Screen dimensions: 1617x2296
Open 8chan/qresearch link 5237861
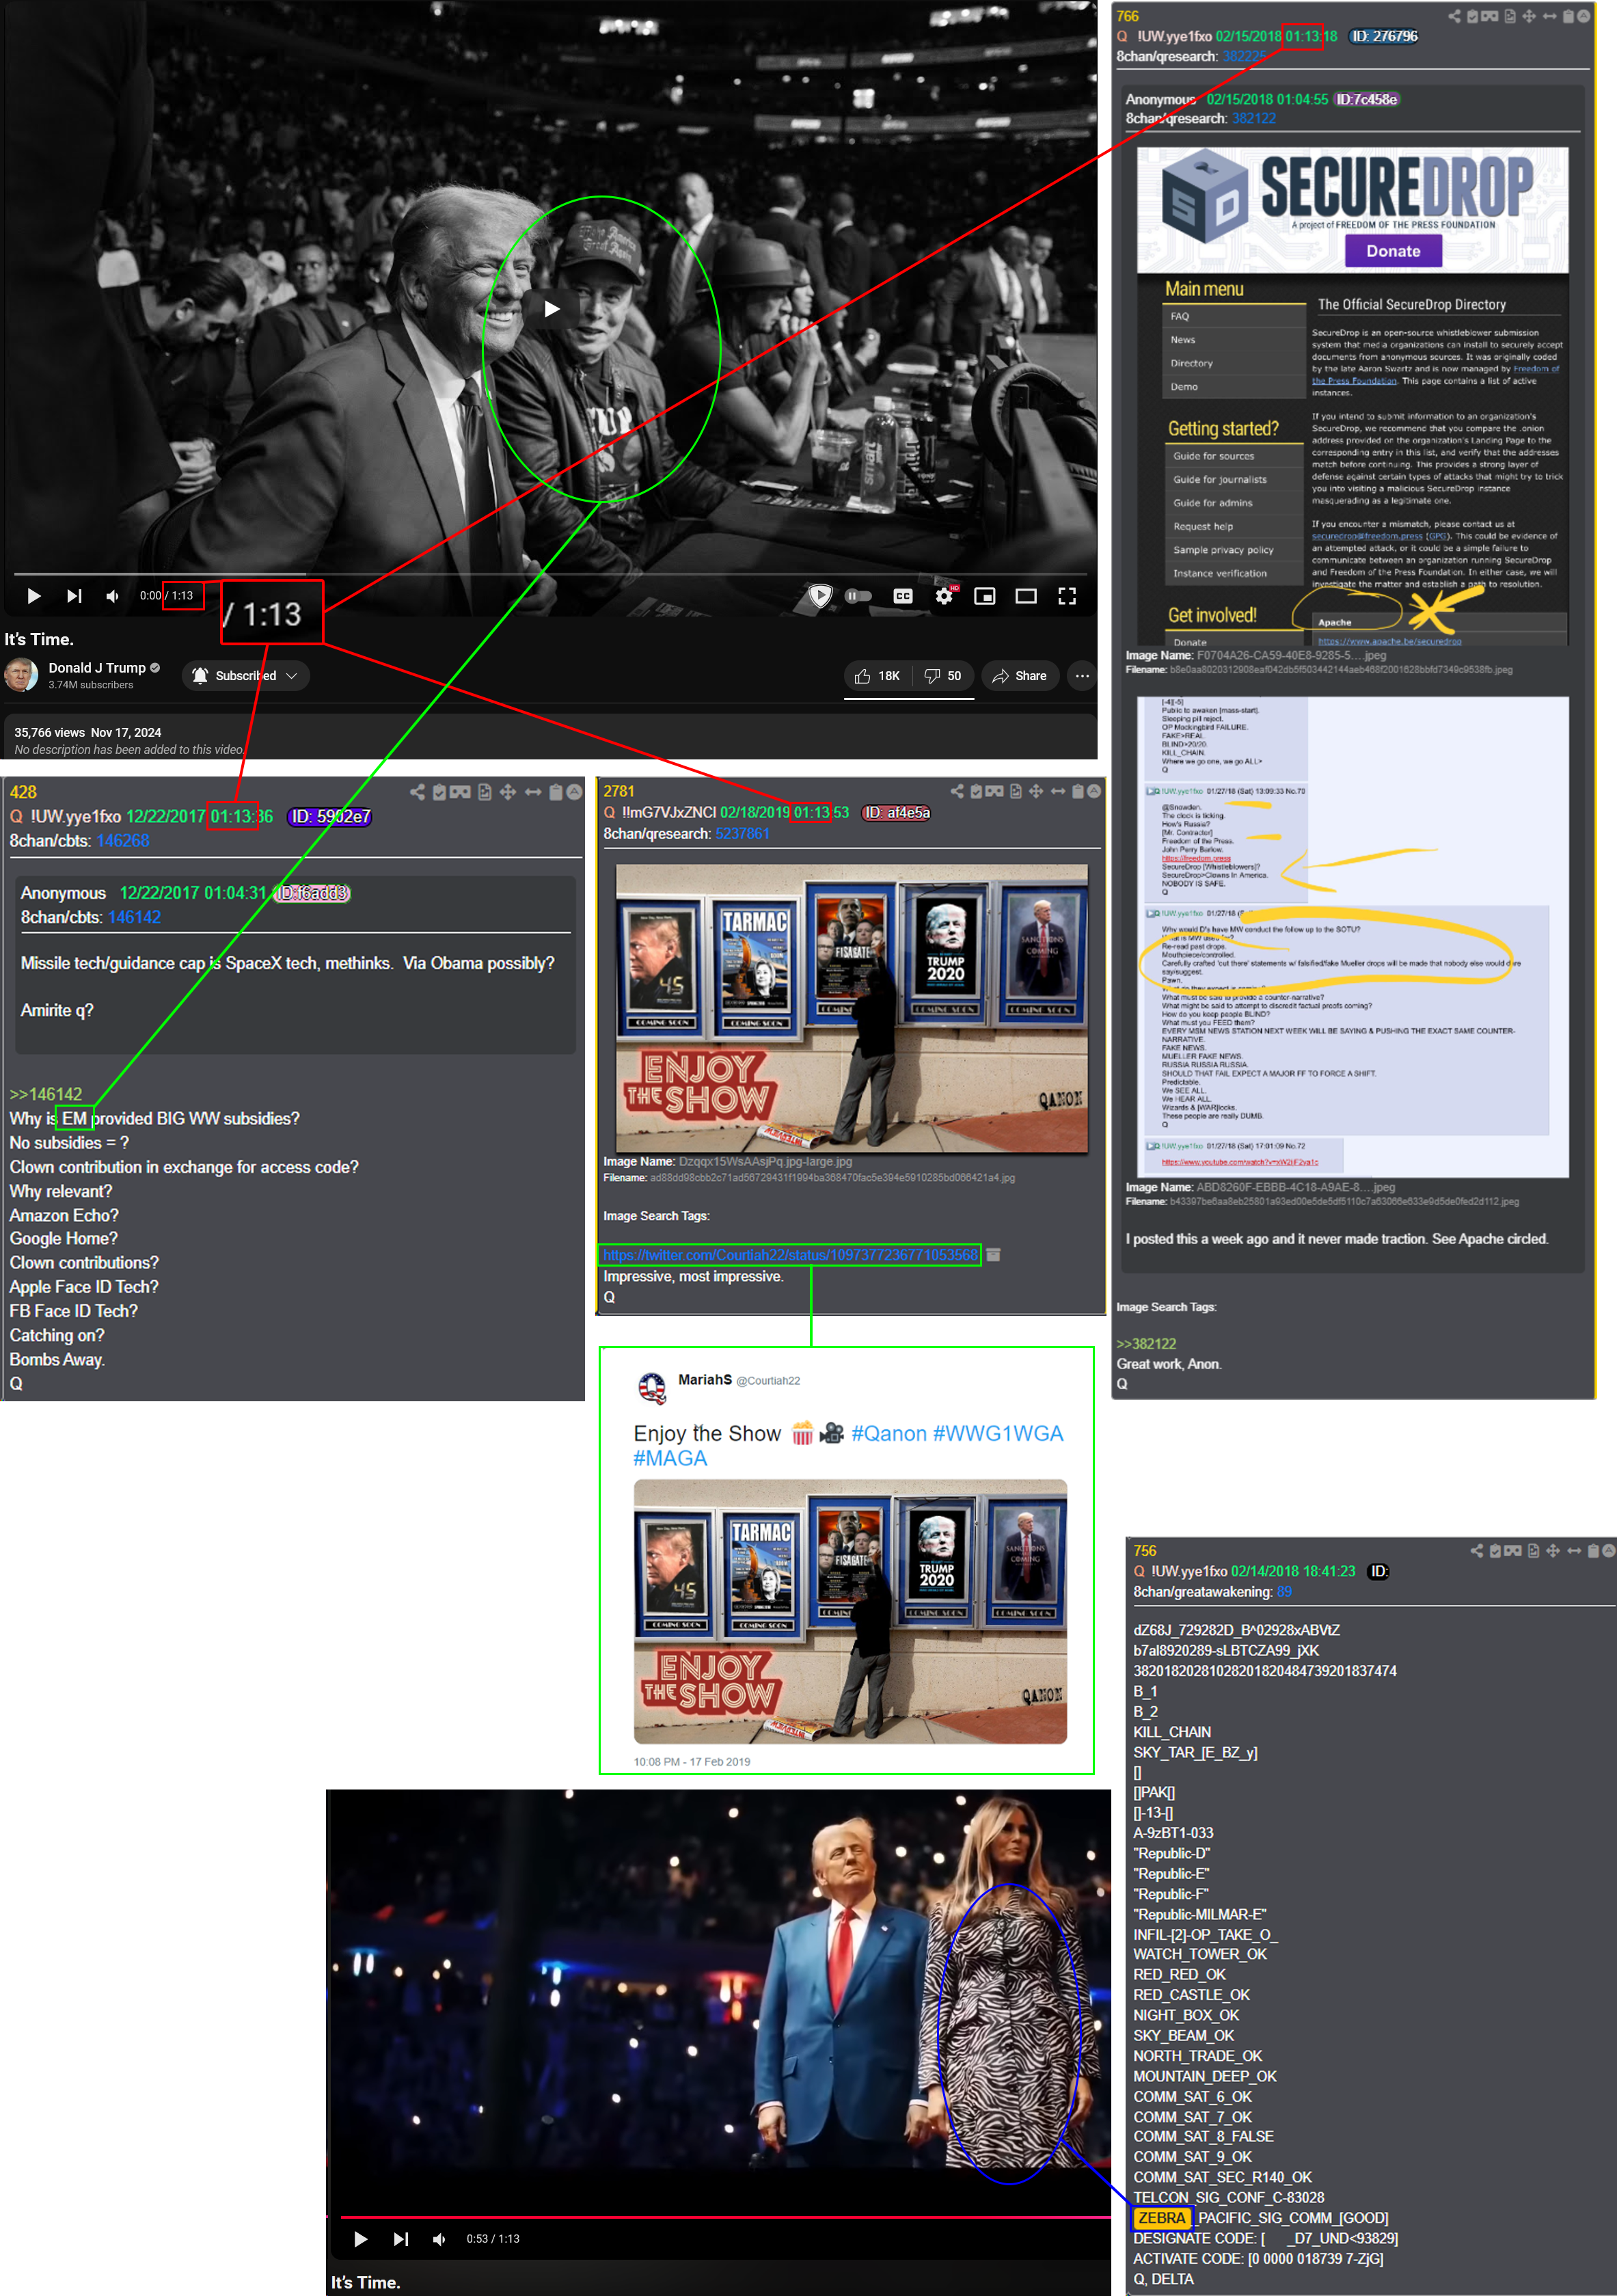(x=742, y=834)
